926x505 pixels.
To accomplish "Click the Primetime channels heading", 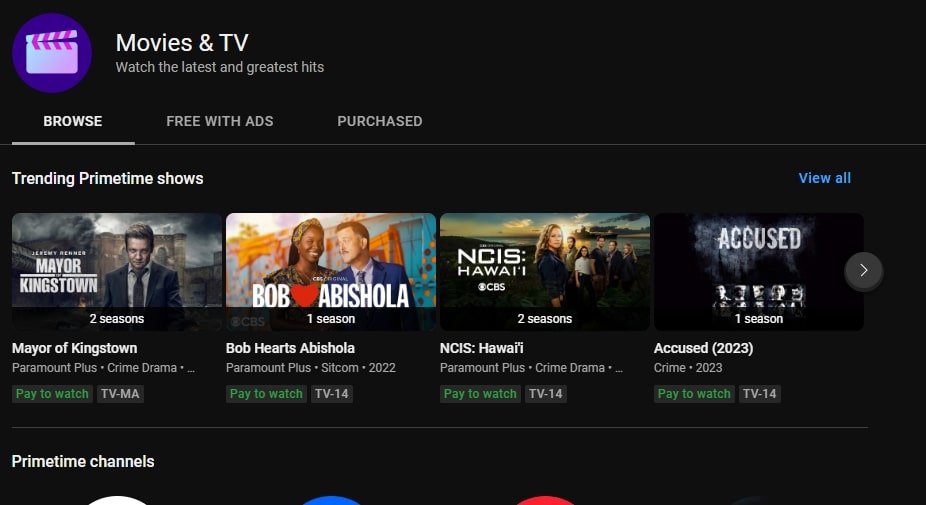I will 83,461.
